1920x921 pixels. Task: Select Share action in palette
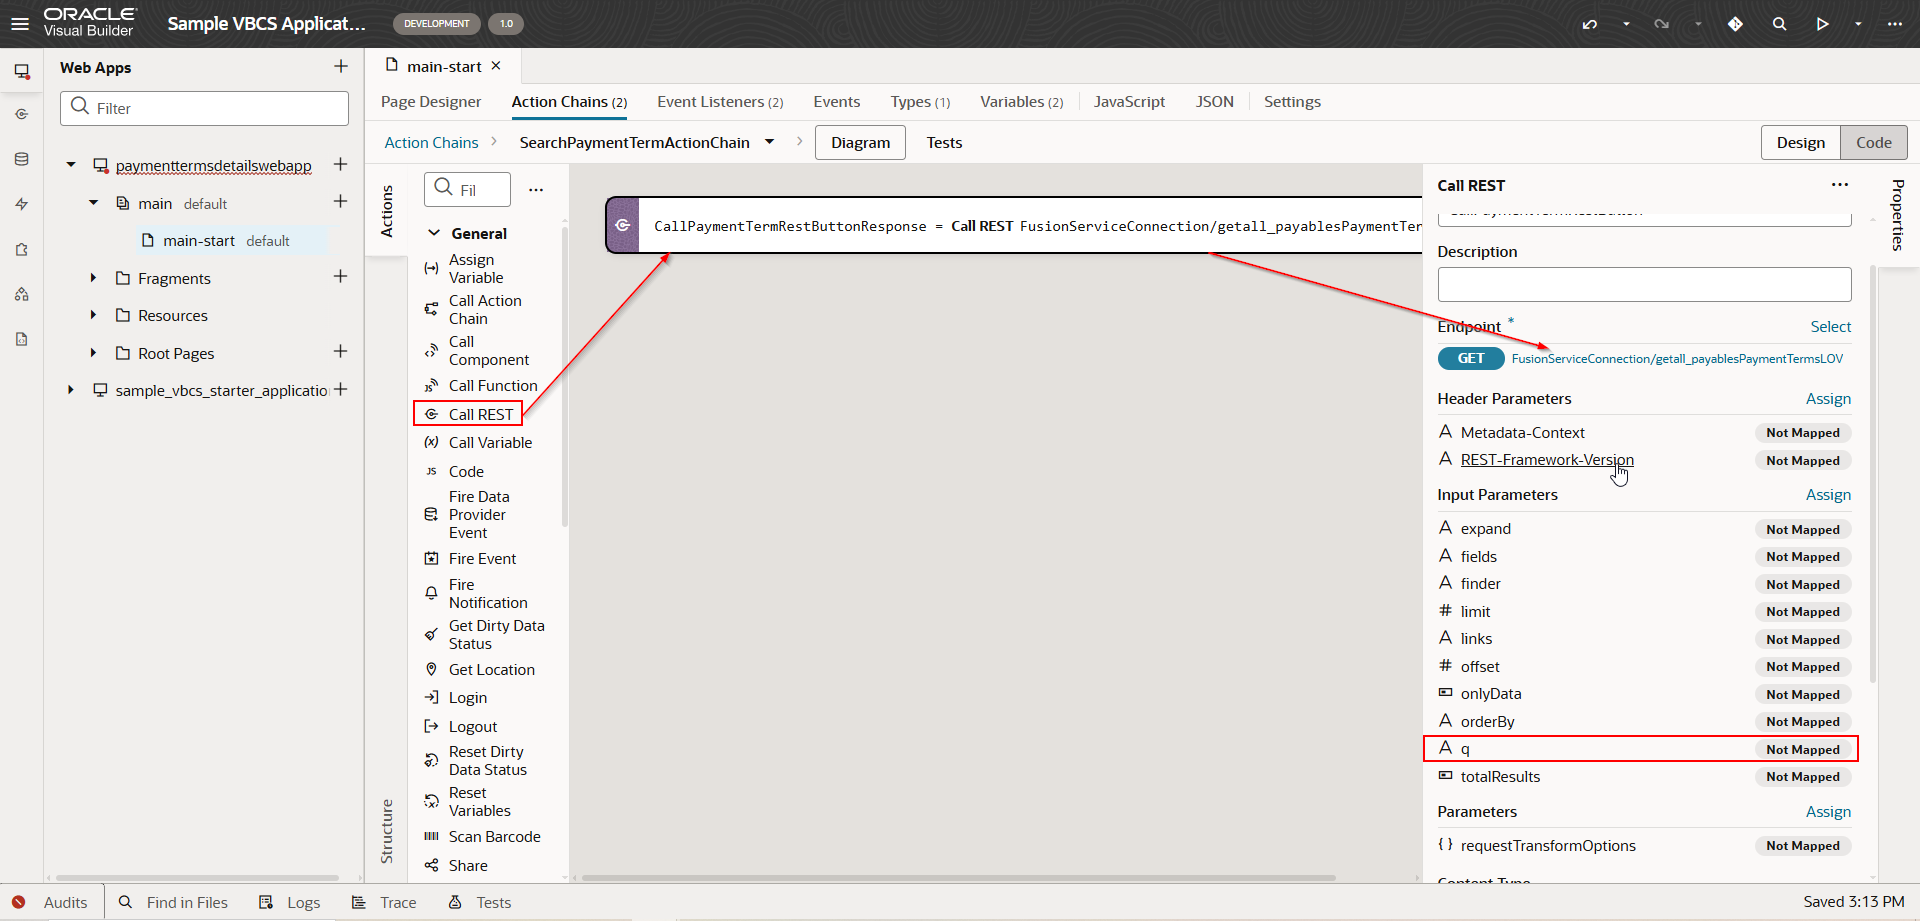pos(457,866)
